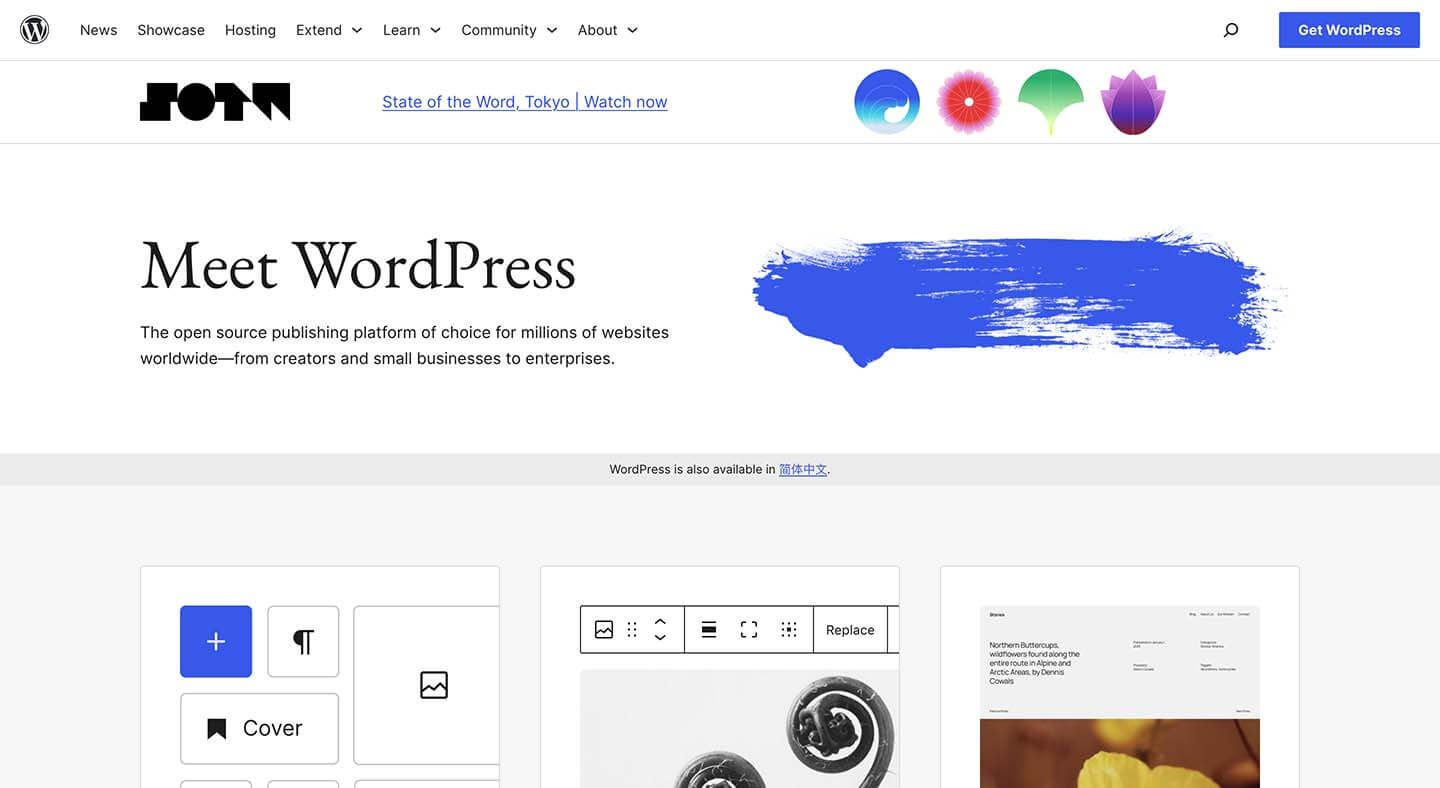The image size is (1440, 788).
Task: Open the Hosting menu item
Action: tap(250, 30)
